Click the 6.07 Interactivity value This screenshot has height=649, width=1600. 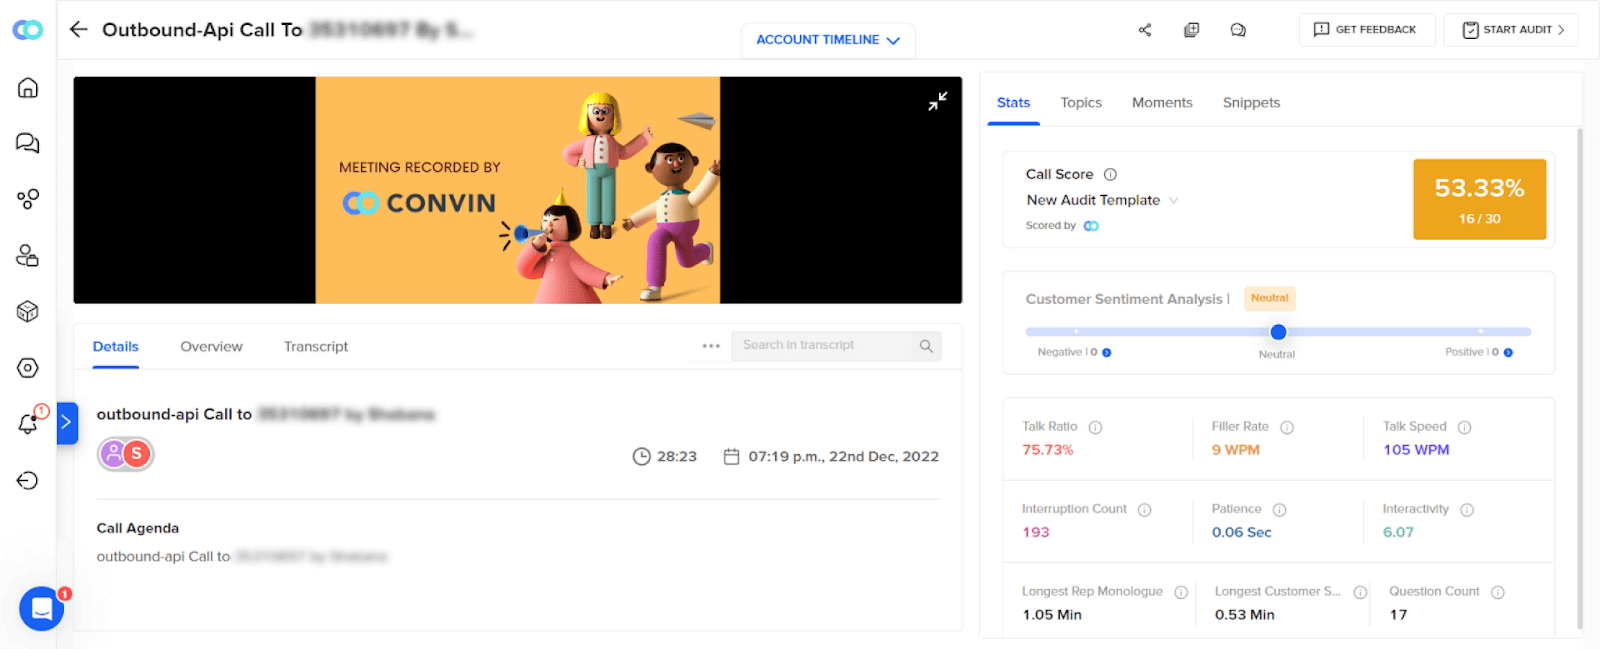coord(1398,532)
